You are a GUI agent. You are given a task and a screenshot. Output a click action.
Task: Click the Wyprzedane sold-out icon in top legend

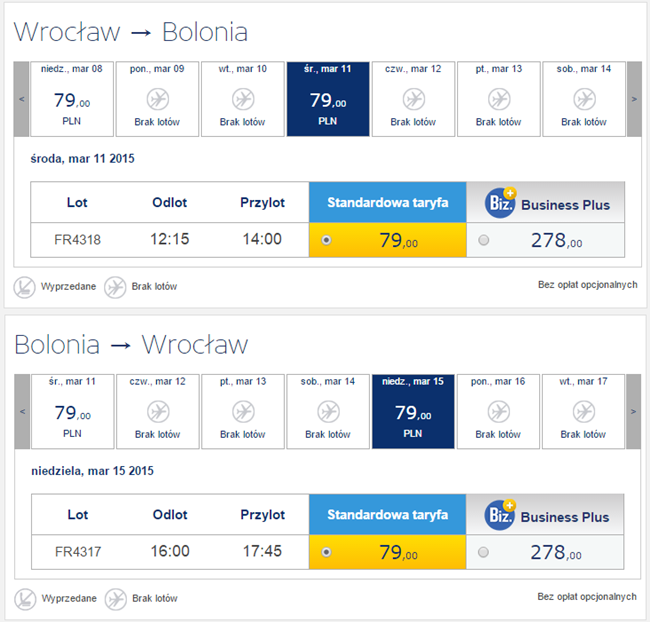pyautogui.click(x=25, y=286)
